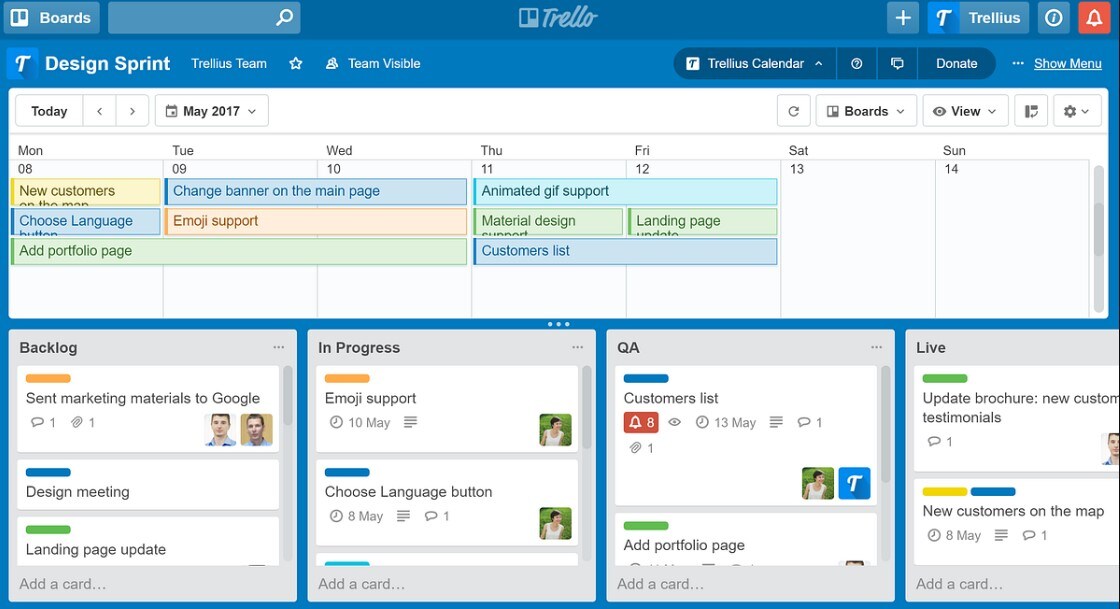Click the 10 May due date badge
The height and width of the screenshot is (609, 1120).
(x=360, y=423)
